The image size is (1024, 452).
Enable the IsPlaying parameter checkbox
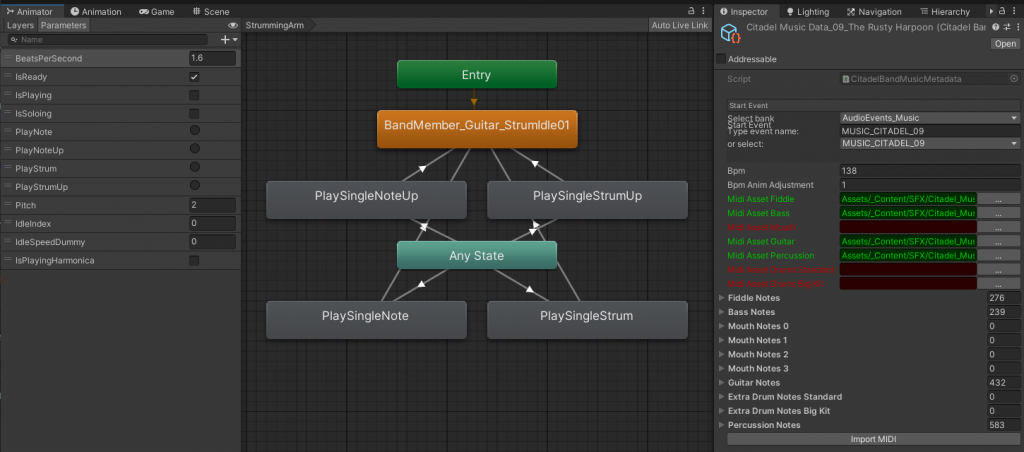point(194,95)
